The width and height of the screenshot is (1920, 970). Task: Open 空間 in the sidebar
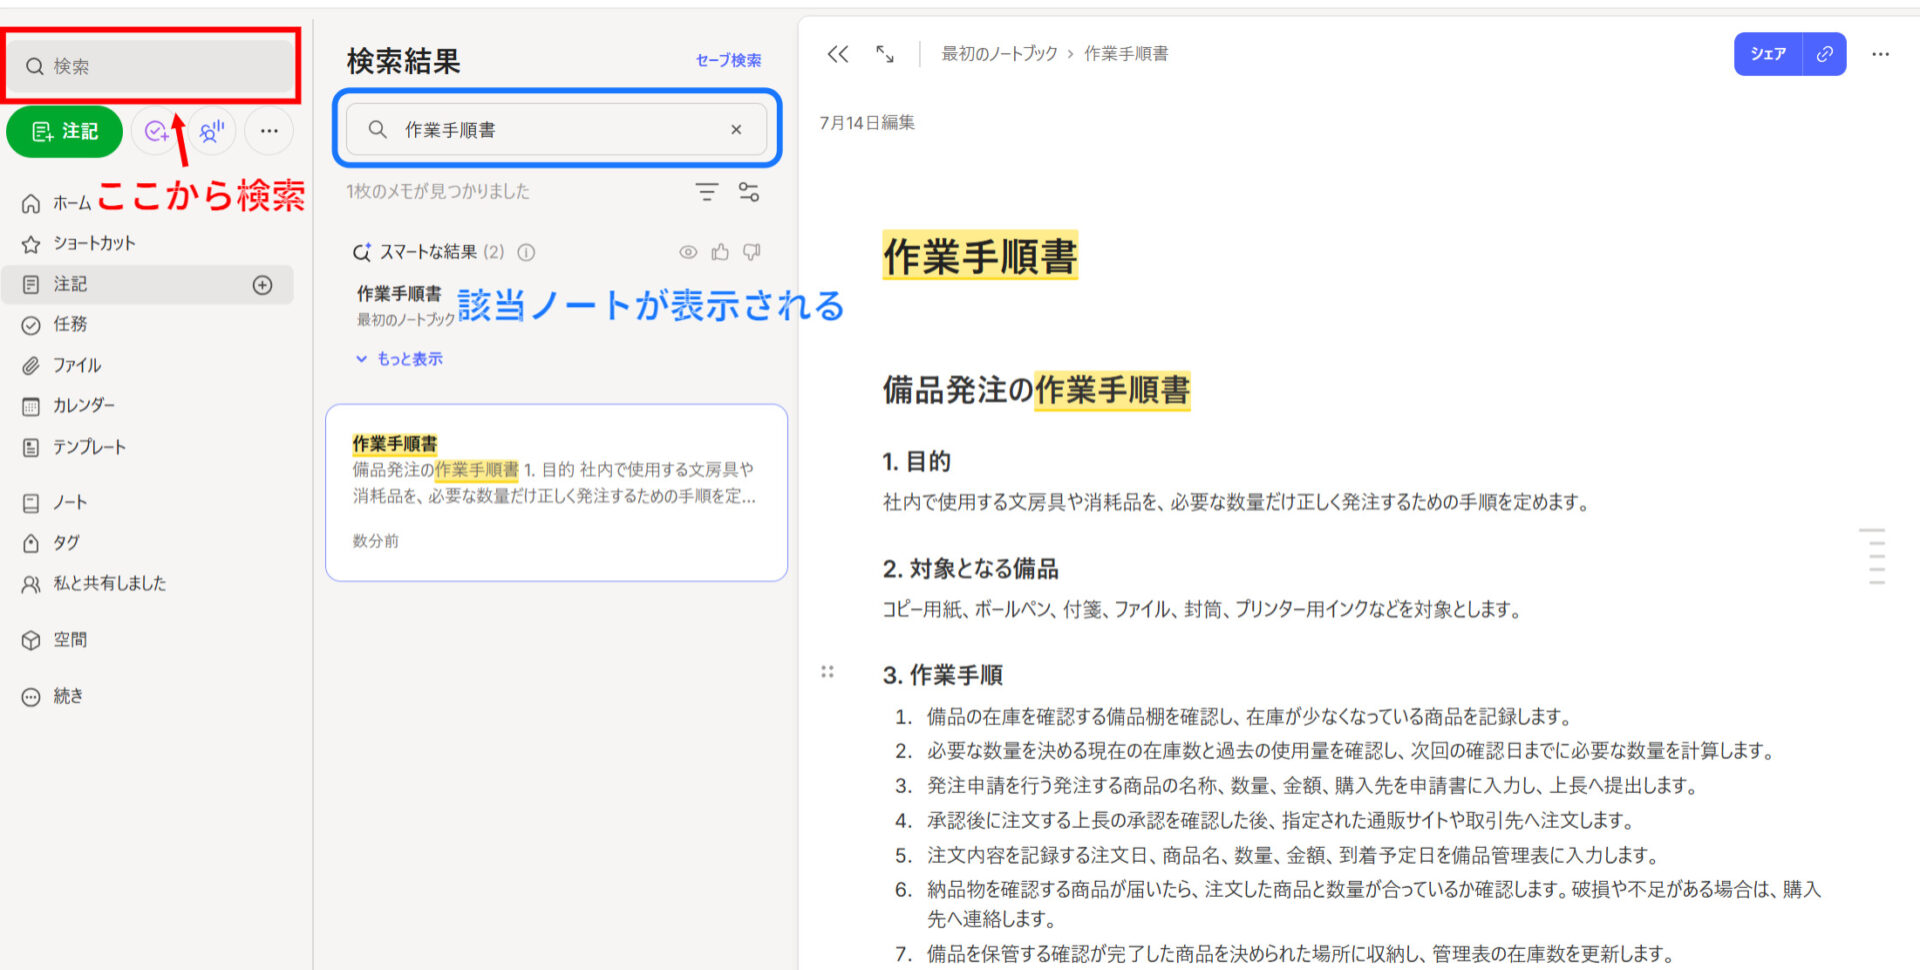pyautogui.click(x=55, y=640)
